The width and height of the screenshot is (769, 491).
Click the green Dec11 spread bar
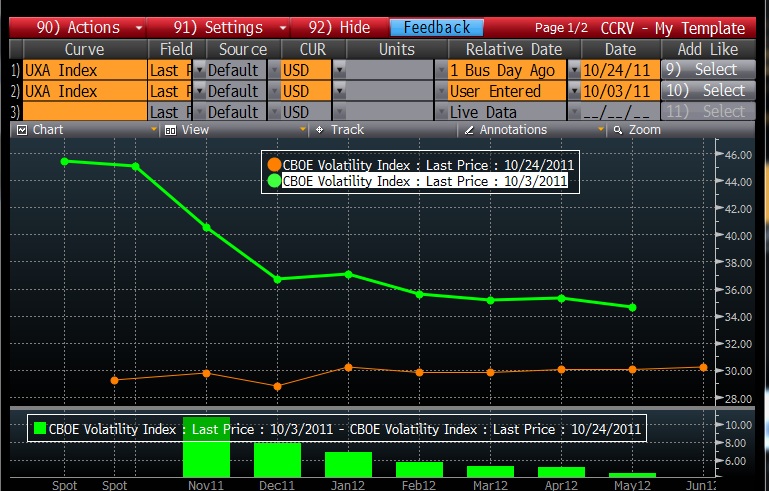pos(277,460)
